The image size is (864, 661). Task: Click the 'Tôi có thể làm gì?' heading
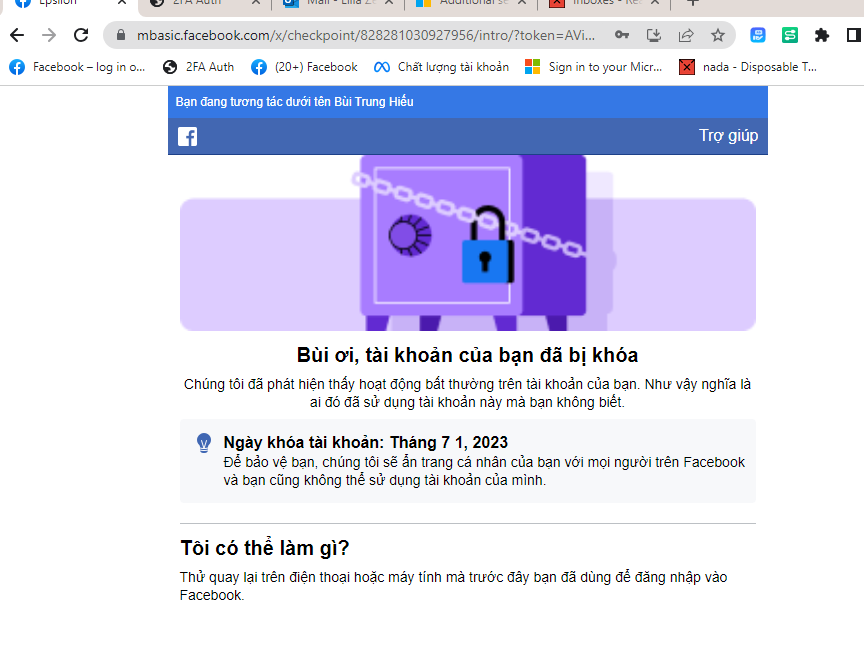[264, 548]
